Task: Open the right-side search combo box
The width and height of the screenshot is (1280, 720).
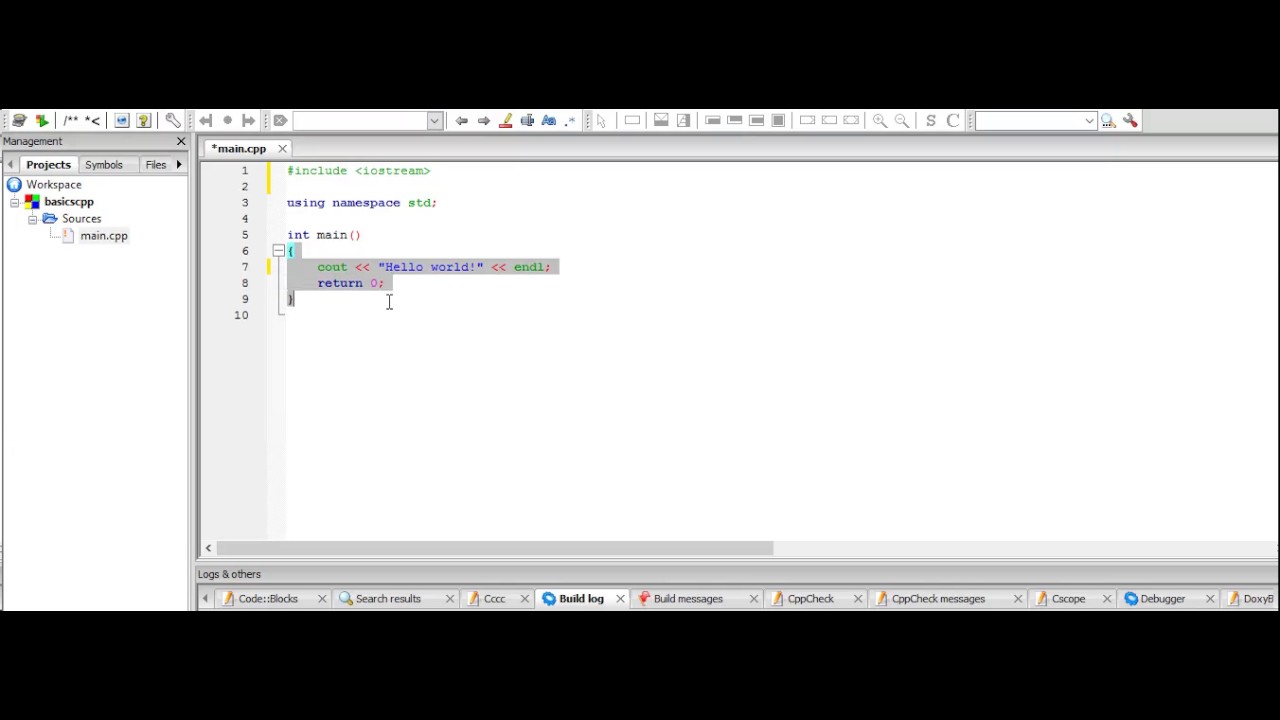Action: [1036, 120]
